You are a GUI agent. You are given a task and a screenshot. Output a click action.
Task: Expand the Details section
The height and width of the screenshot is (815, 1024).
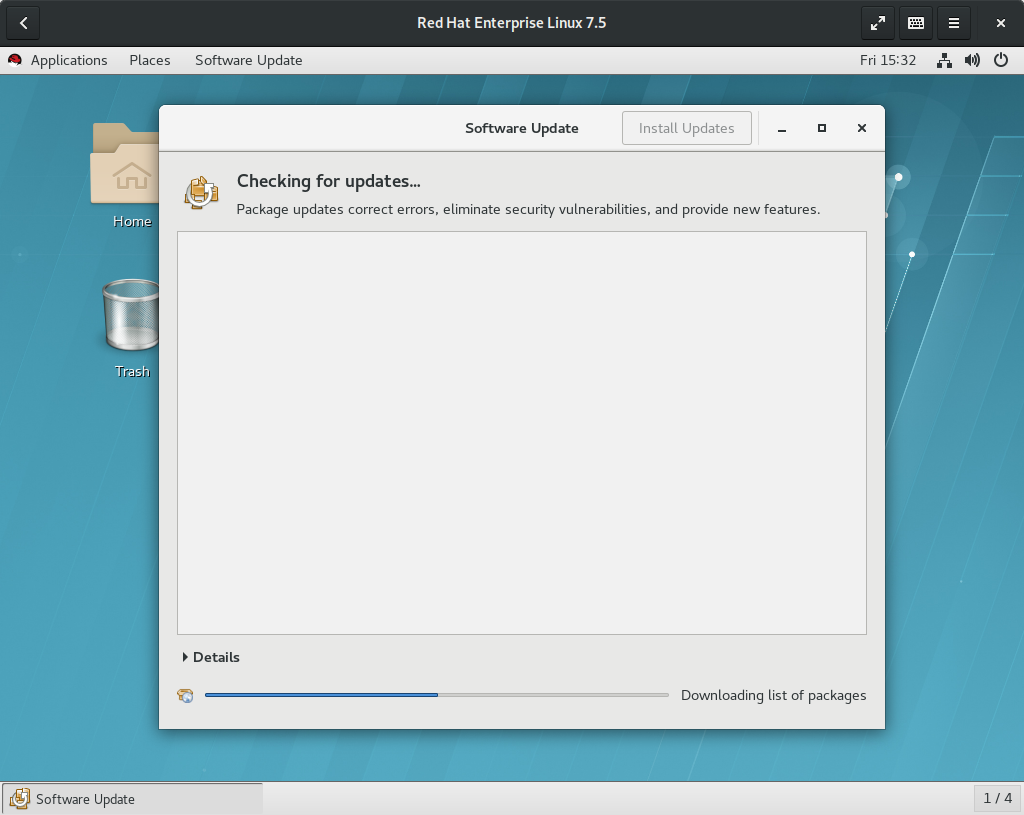pos(211,657)
